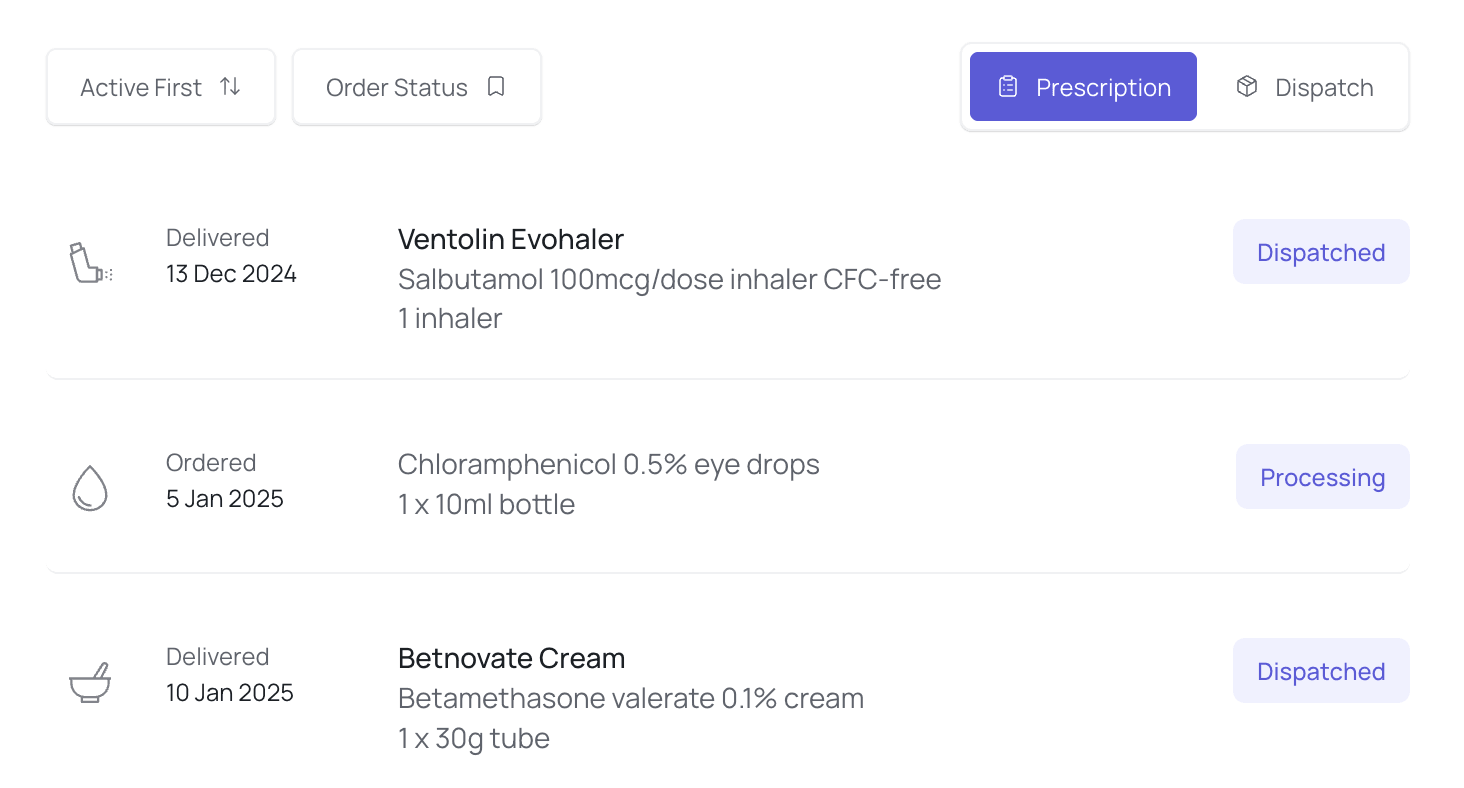Click the Betnovate Cream order title
The width and height of the screenshot is (1464, 788).
click(511, 658)
